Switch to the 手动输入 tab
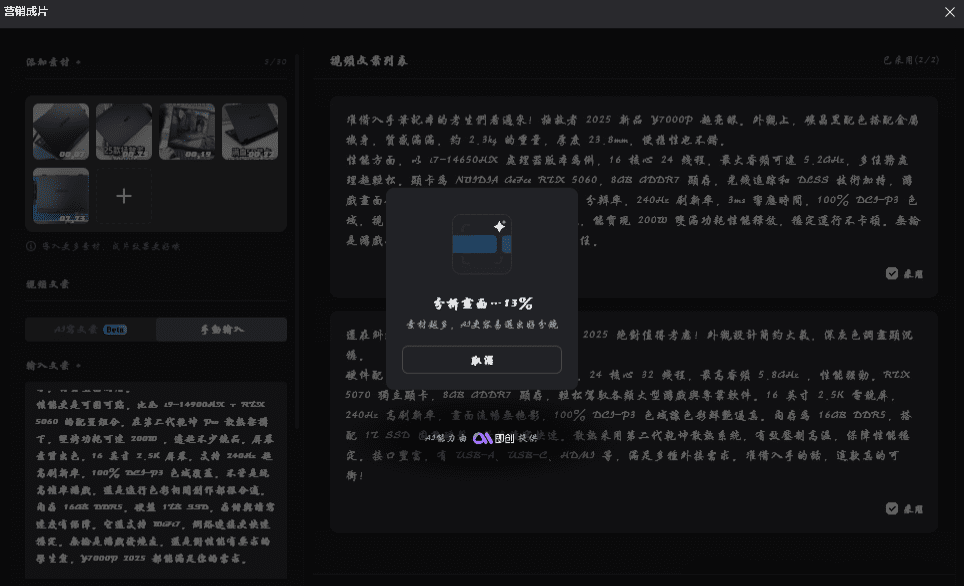This screenshot has height=586, width=964. tap(221, 330)
